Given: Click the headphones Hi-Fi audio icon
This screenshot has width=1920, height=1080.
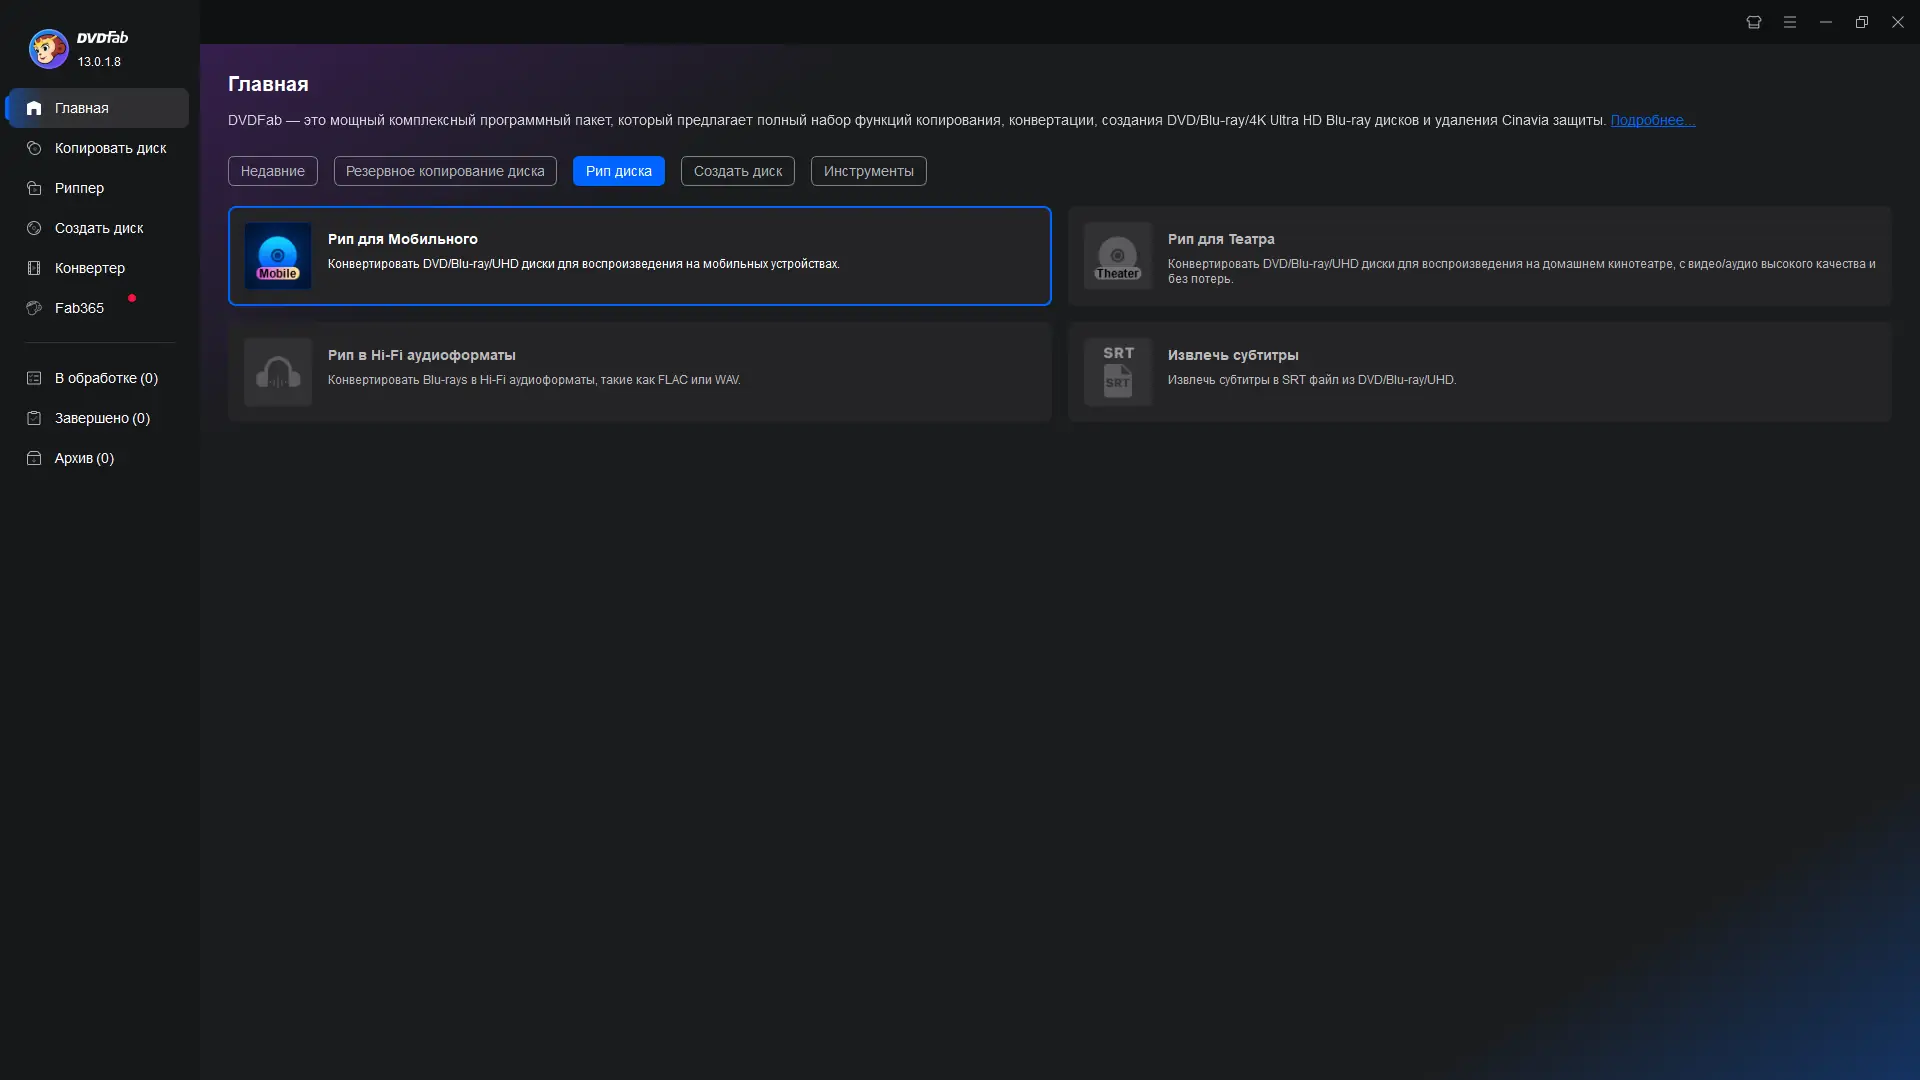Looking at the screenshot, I should tap(277, 372).
